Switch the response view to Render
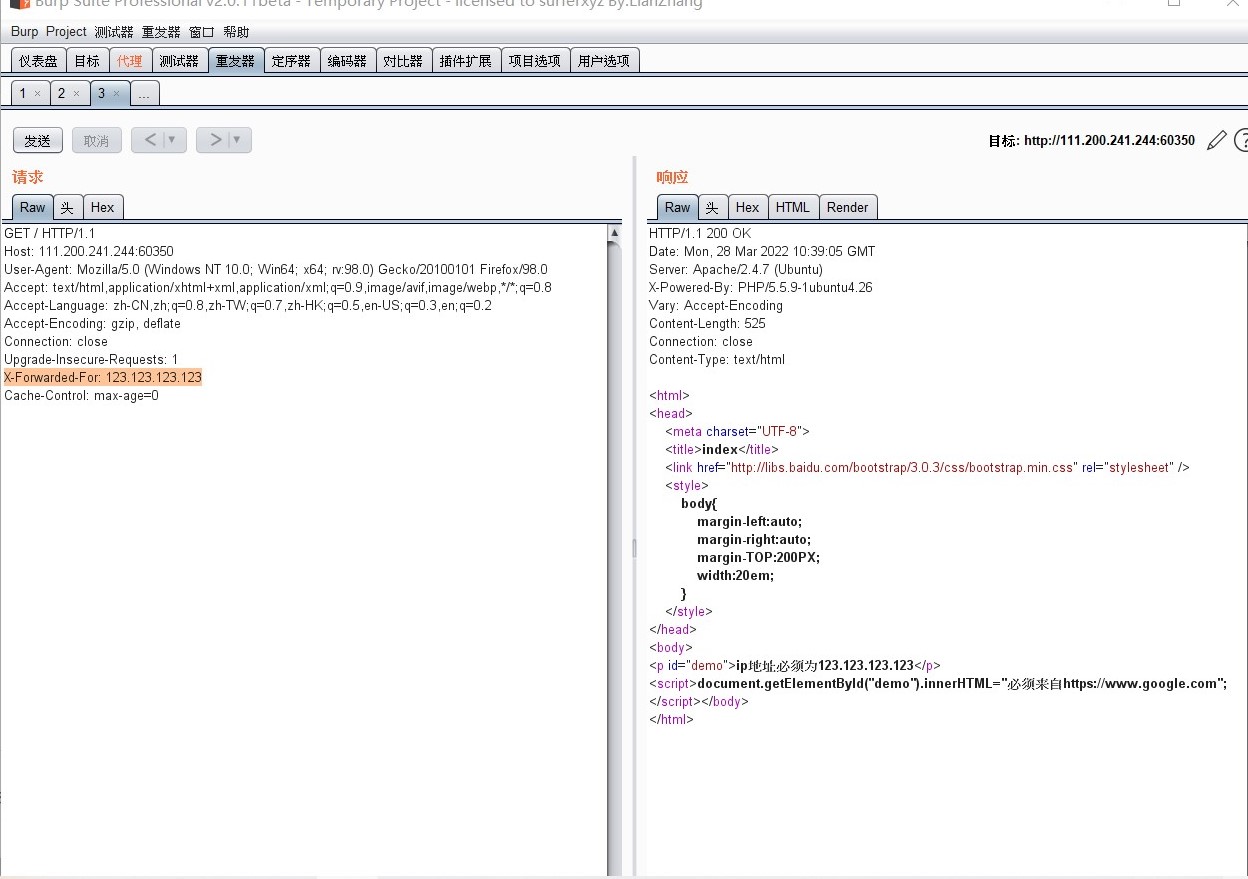1248x879 pixels. [847, 207]
